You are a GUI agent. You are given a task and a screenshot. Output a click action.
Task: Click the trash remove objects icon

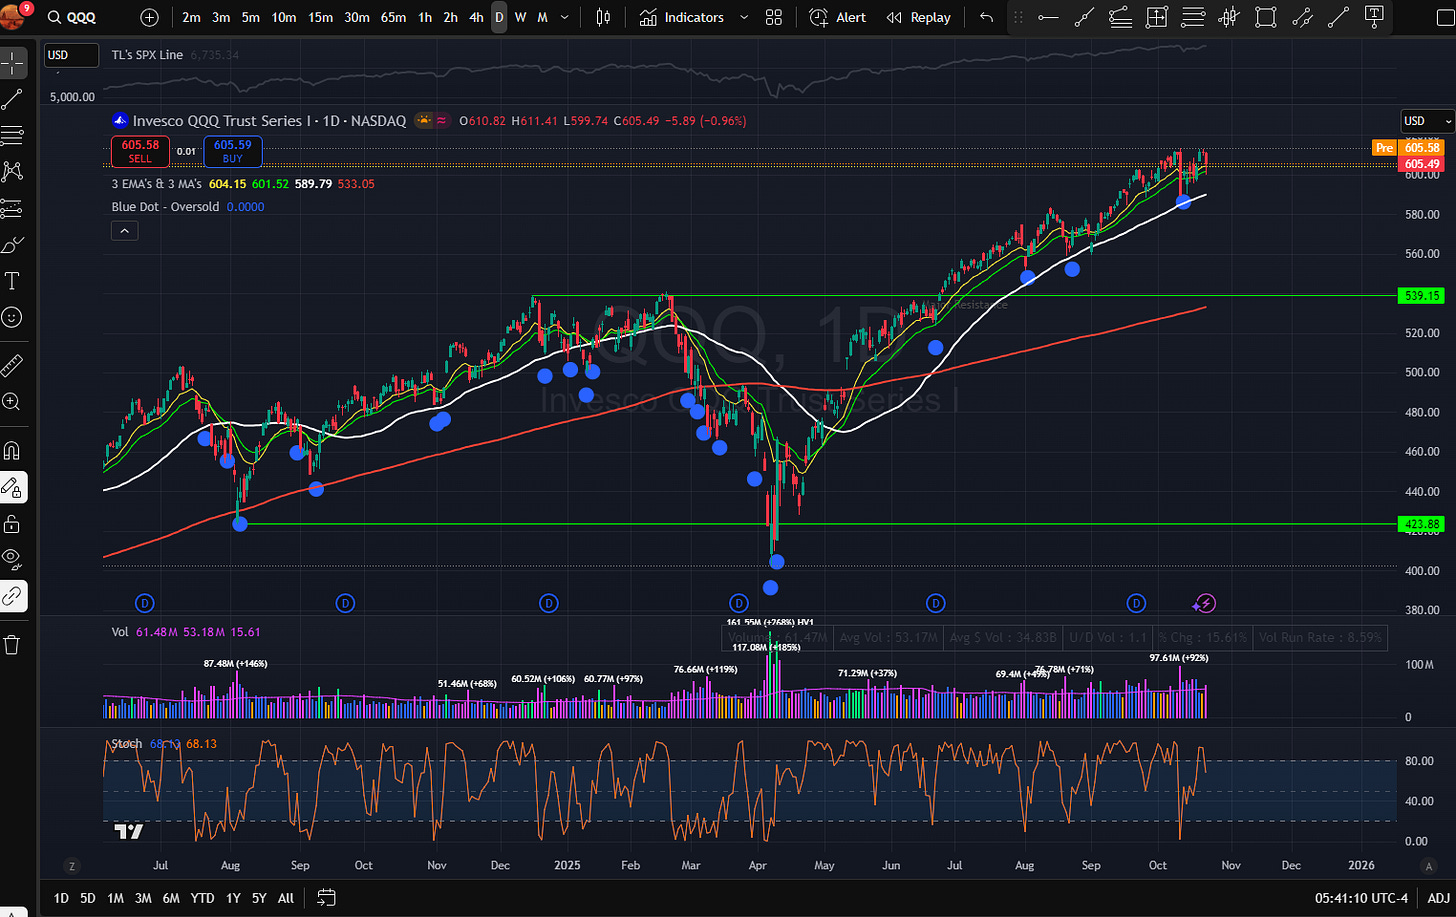coord(13,644)
